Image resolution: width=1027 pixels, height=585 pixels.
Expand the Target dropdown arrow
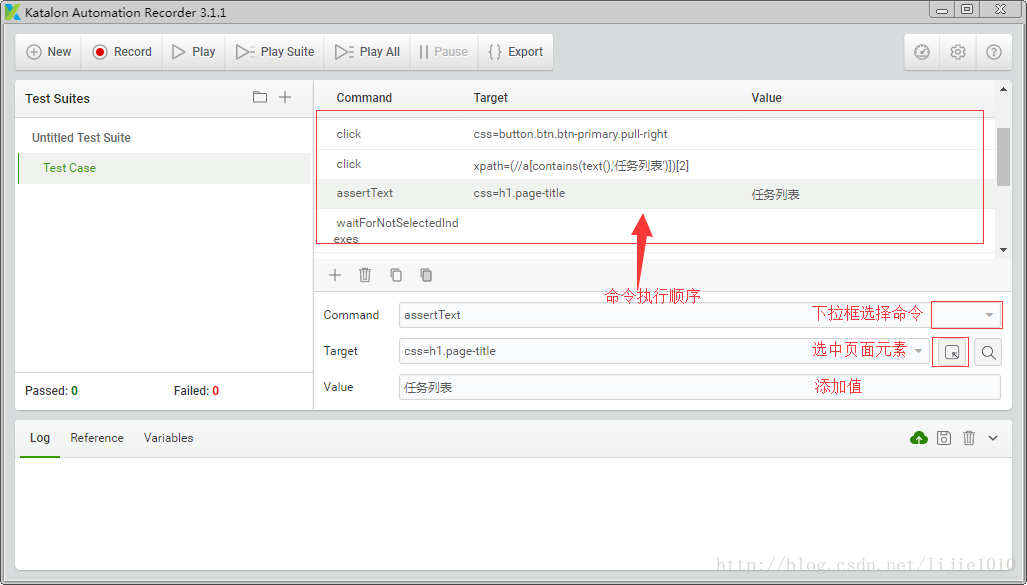[918, 351]
